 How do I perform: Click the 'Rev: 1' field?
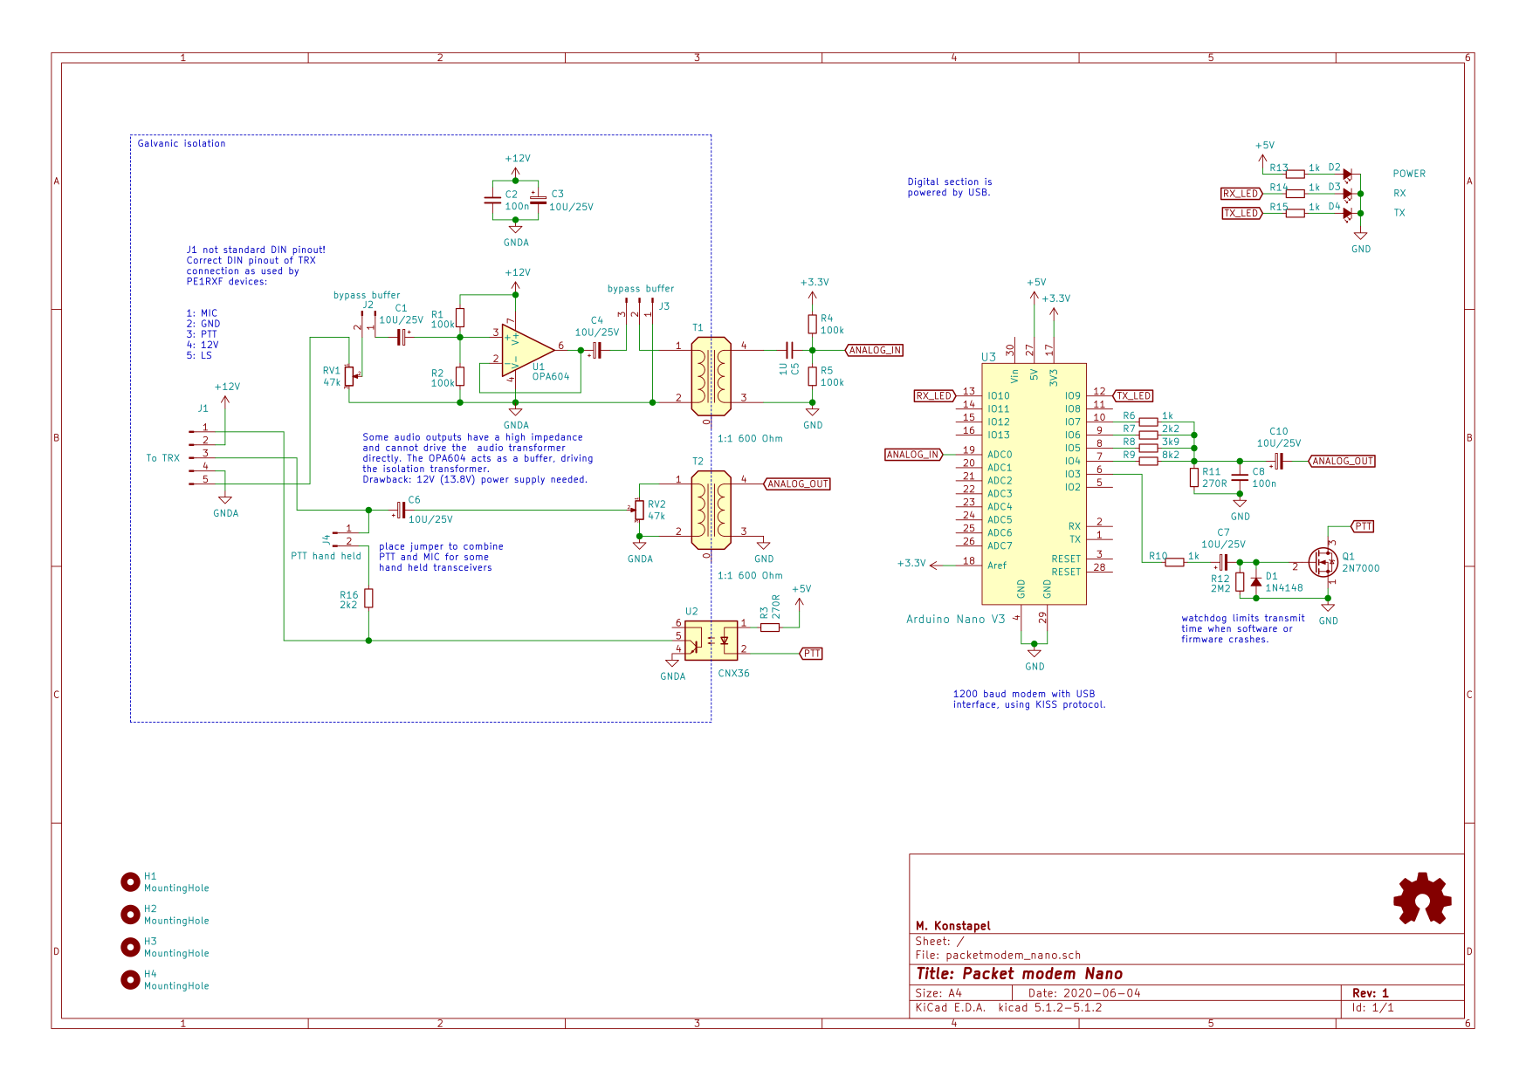click(1370, 993)
